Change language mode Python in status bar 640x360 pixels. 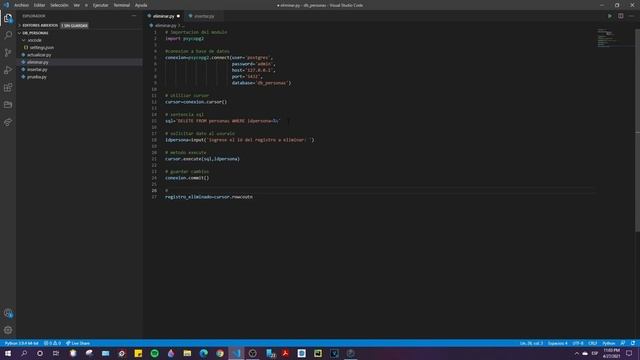pos(609,343)
